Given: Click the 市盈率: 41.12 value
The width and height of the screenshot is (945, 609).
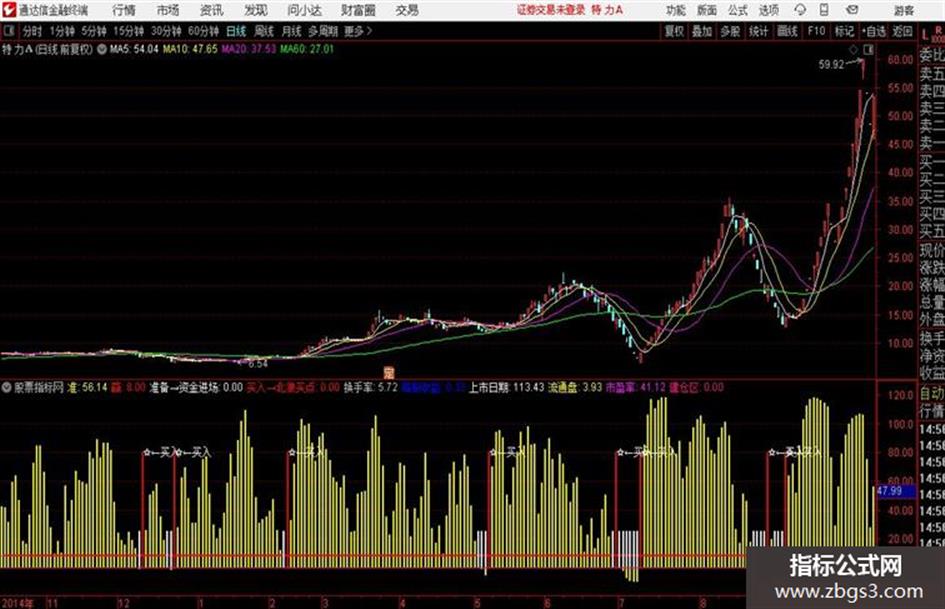Looking at the screenshot, I should 635,388.
